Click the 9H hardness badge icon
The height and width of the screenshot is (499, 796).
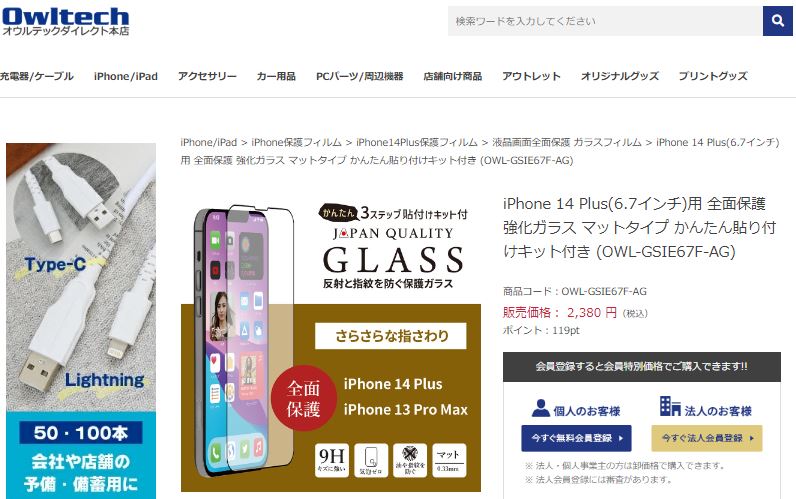[331, 460]
